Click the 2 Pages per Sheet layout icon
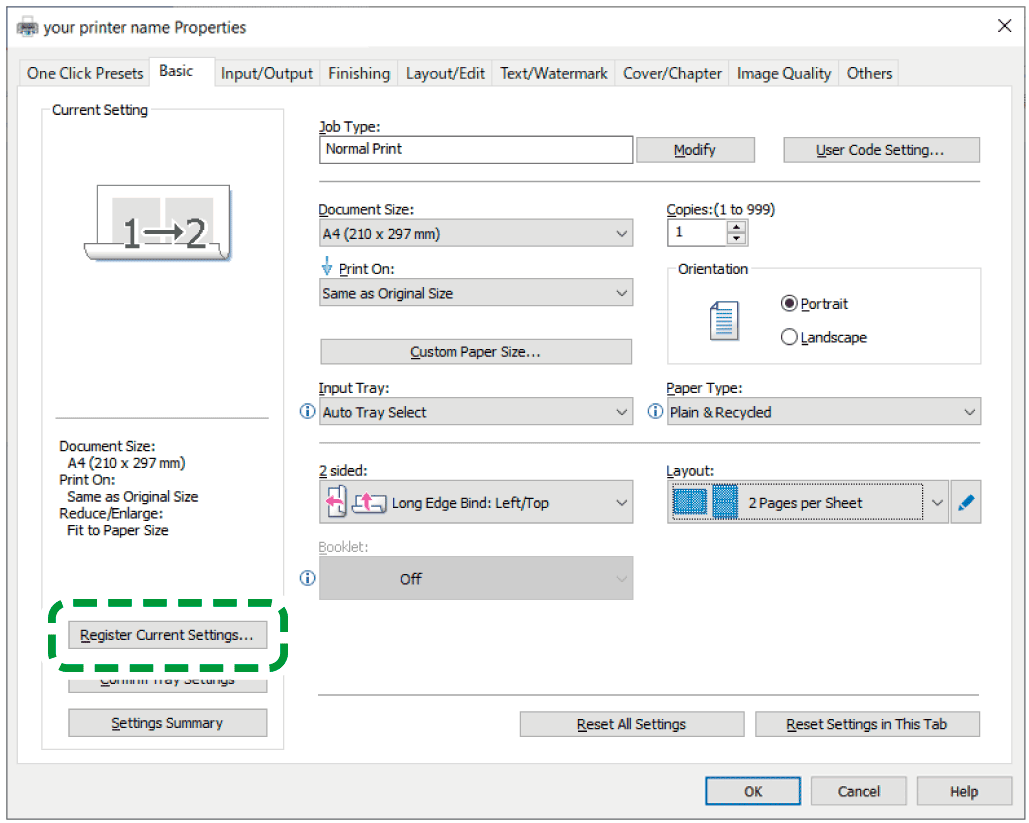The width and height of the screenshot is (1029, 823). pyautogui.click(x=706, y=503)
